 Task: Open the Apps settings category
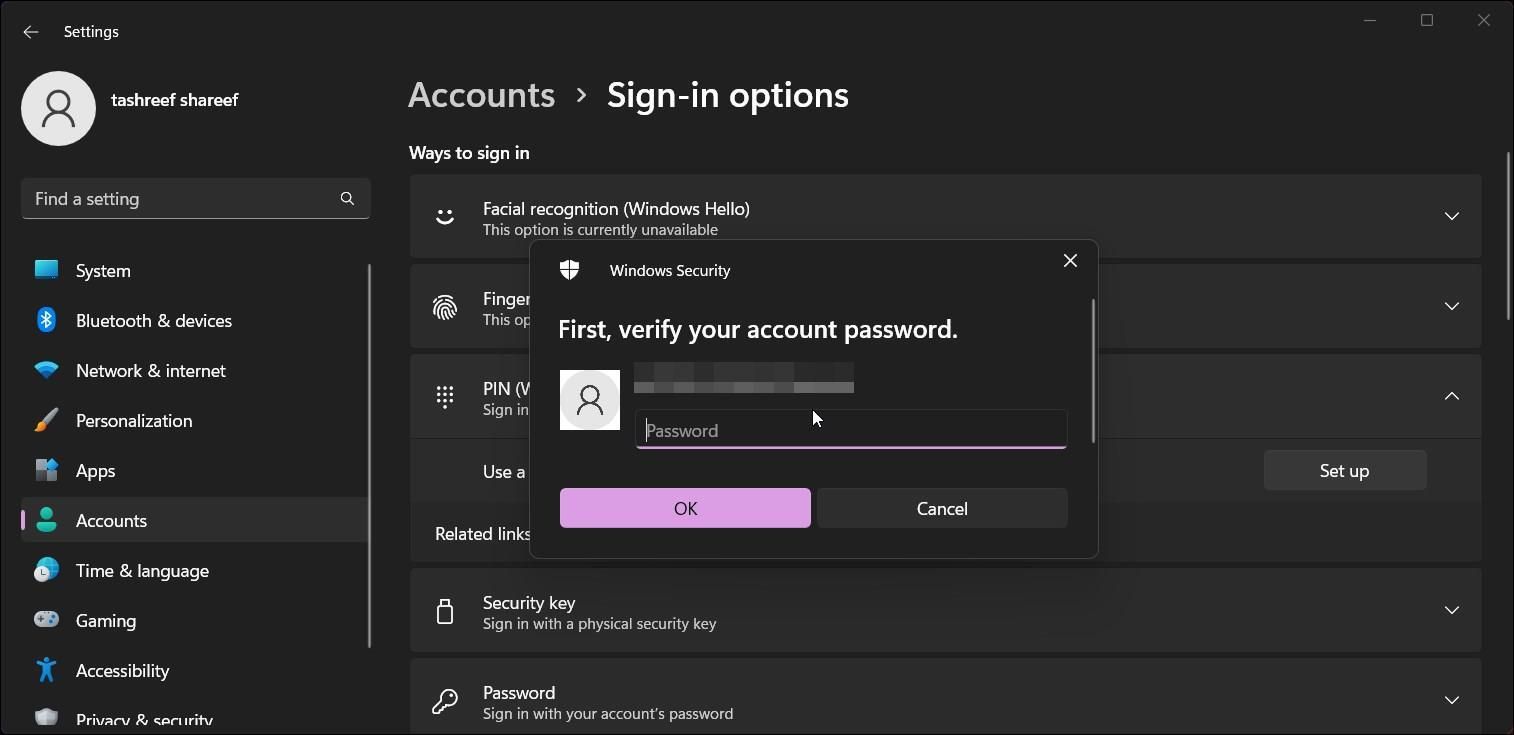pos(95,471)
